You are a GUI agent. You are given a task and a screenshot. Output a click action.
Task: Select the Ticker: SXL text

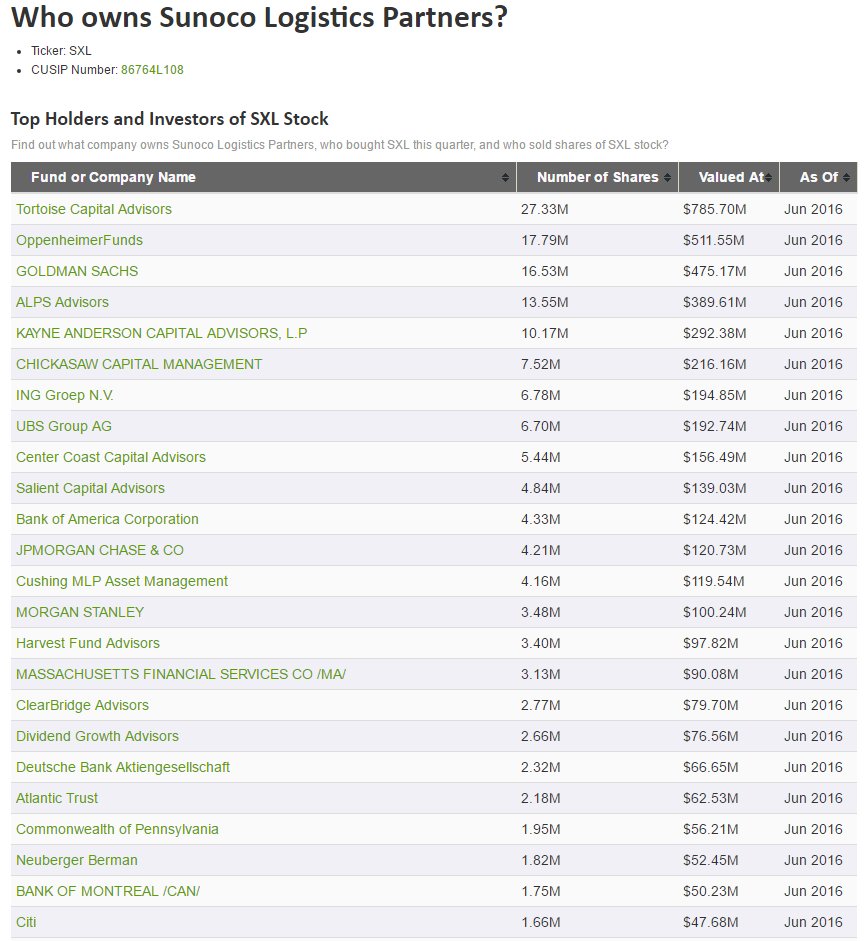61,50
